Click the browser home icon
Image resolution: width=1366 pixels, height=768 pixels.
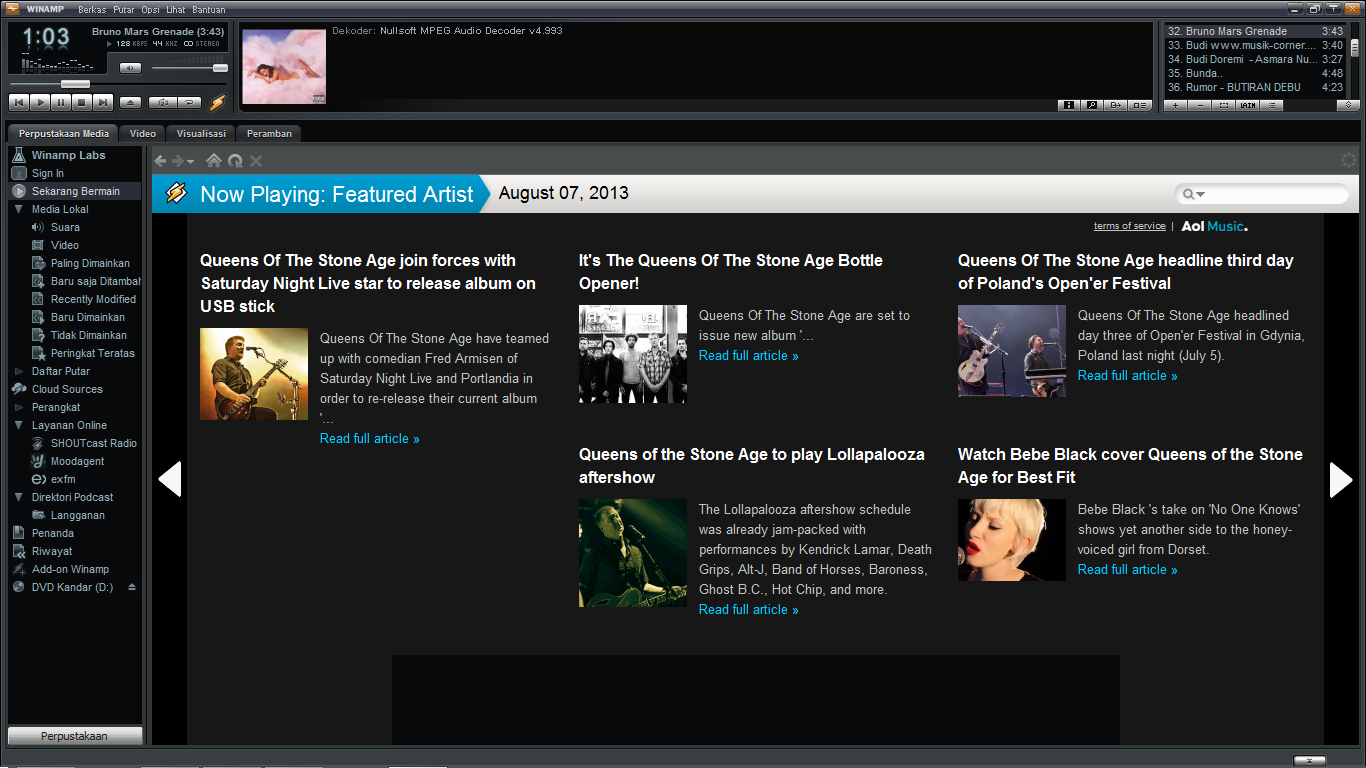[213, 161]
